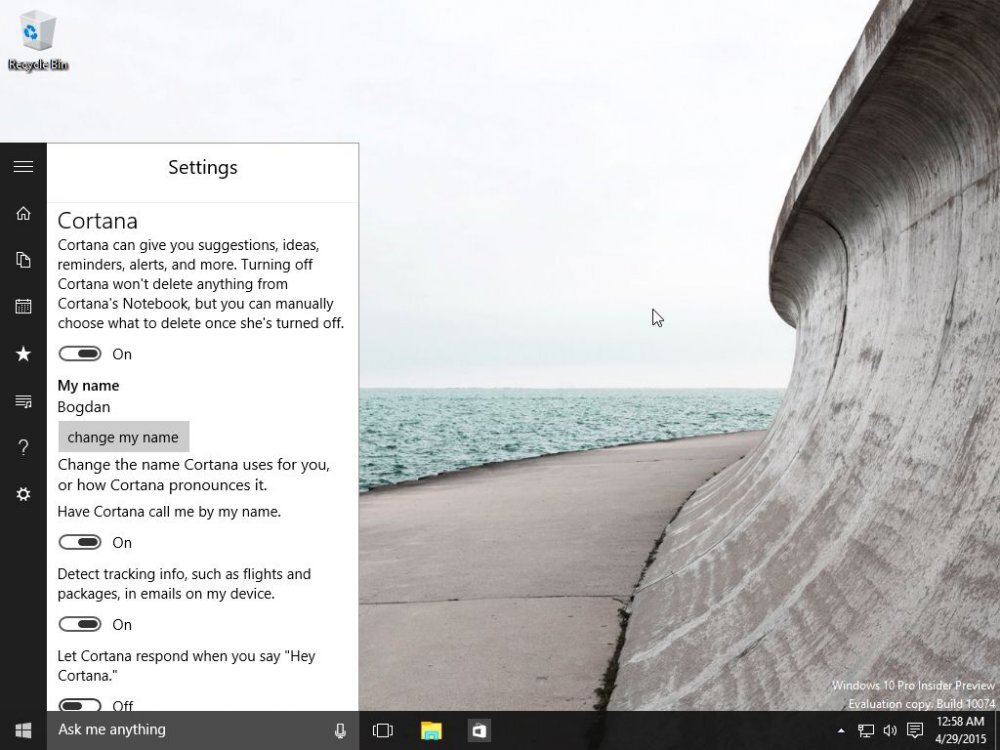This screenshot has width=1000, height=750.
Task: View Reminders in Cortana sidebar
Action: pyautogui.click(x=23, y=306)
